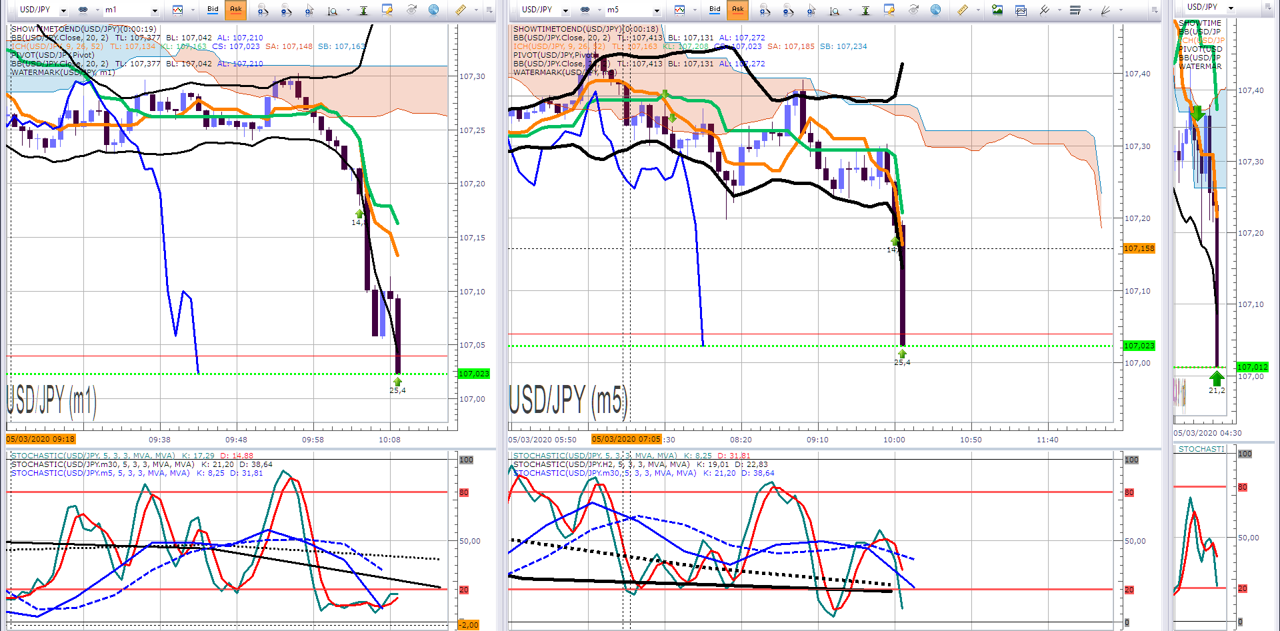1280x631 pixels.
Task: Click the eye icon in m5 chart toolbar
Action: pos(913,9)
